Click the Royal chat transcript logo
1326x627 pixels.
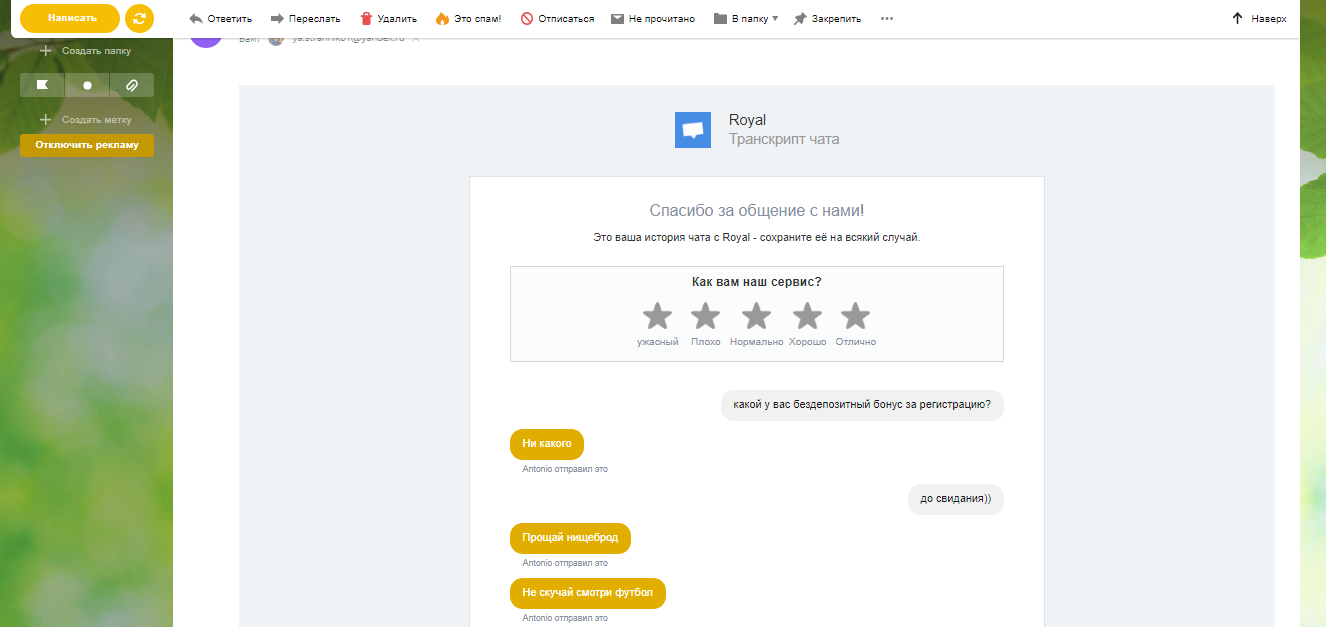693,130
